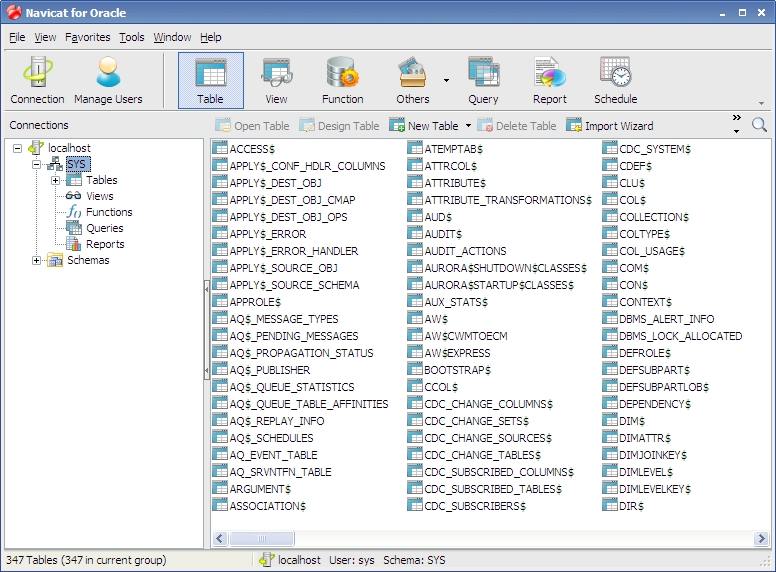Open the New Table dropdown arrow

[468, 126]
